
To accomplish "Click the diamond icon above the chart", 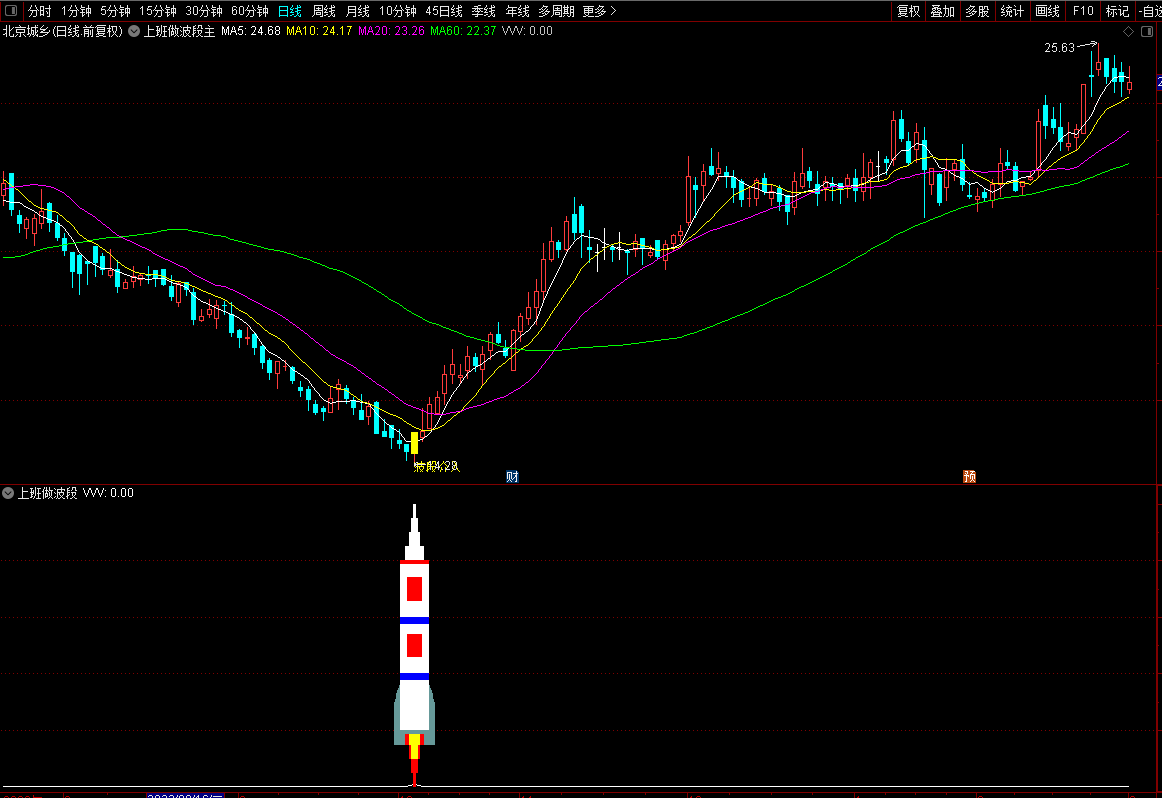I will pos(1129,31).
